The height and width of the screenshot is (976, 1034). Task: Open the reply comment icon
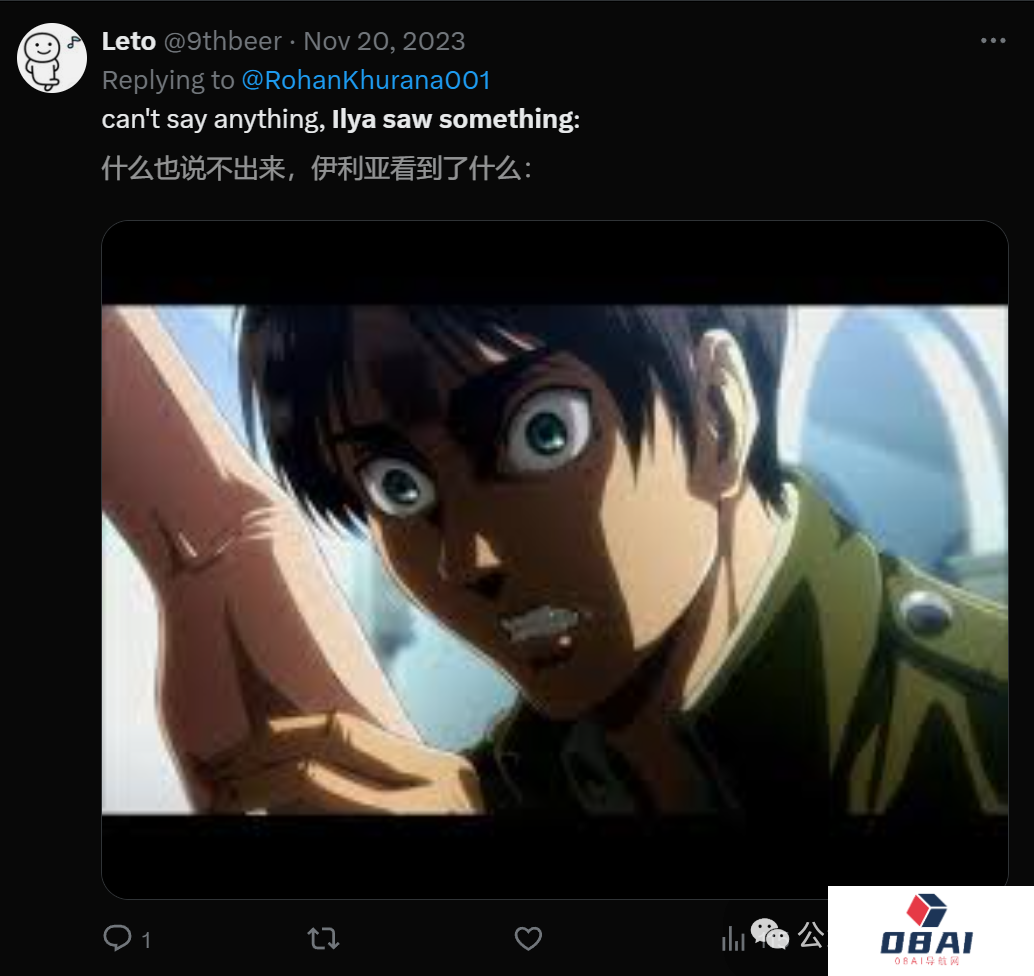tap(117, 938)
